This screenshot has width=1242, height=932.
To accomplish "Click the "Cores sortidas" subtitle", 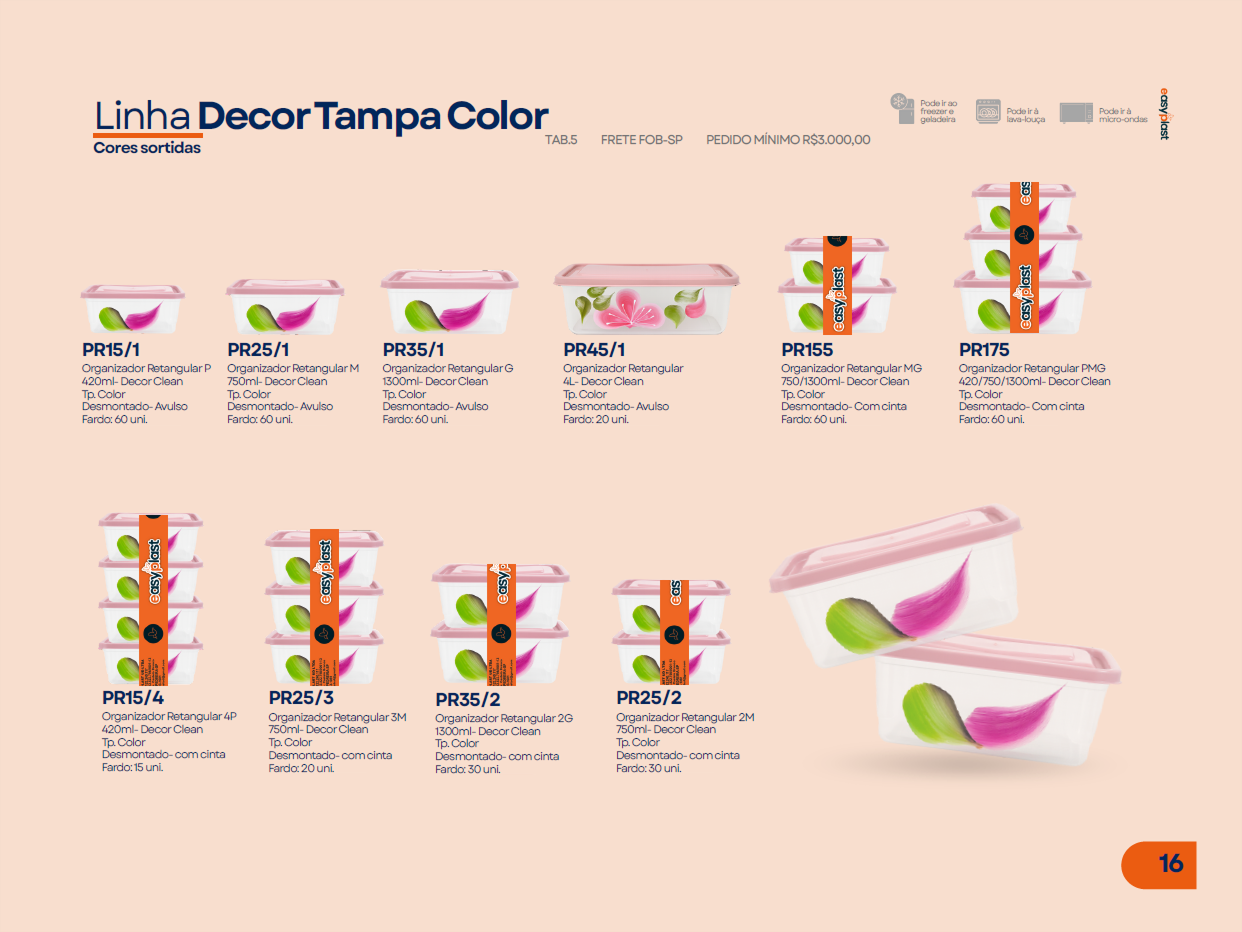I will coord(147,148).
